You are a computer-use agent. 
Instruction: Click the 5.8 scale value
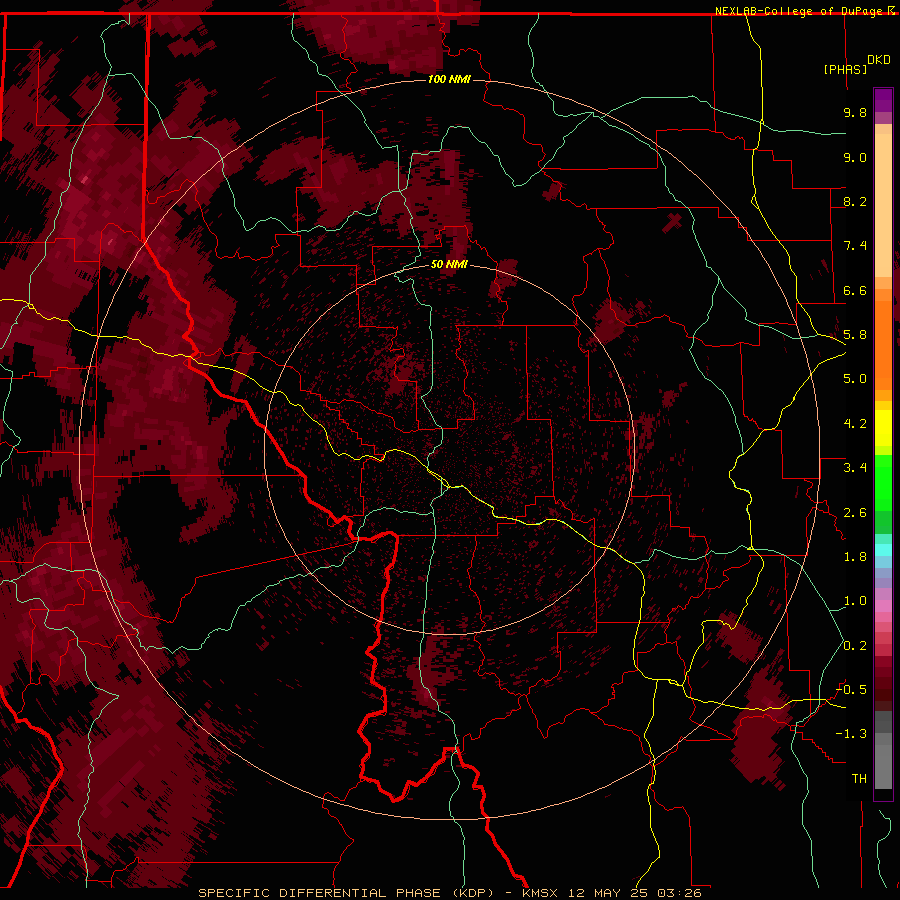point(855,335)
